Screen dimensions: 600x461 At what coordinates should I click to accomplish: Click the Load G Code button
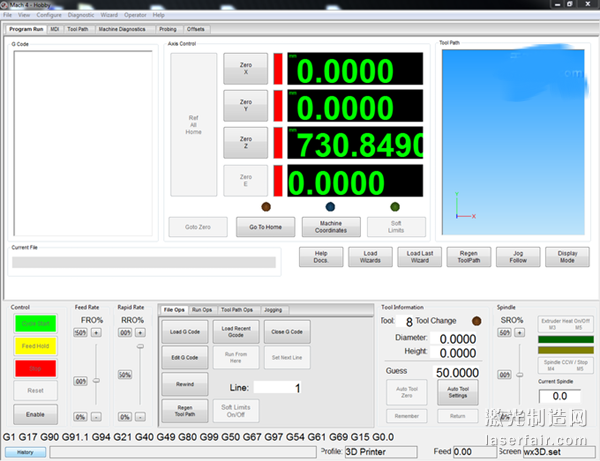(182, 331)
